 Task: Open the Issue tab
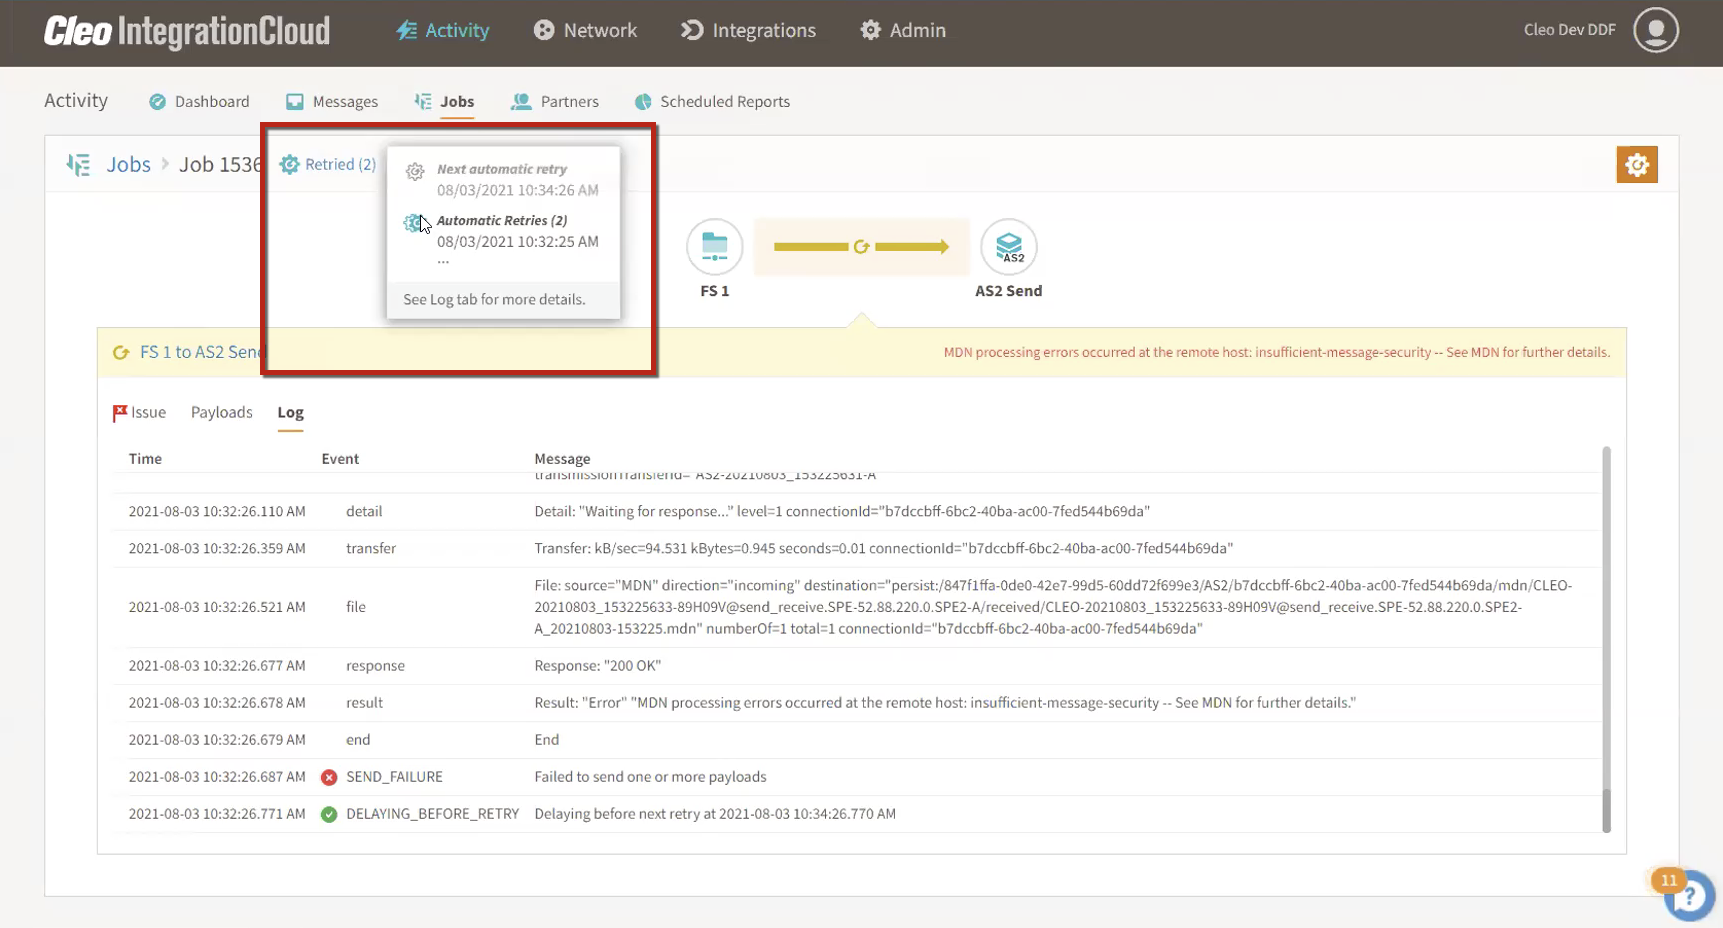(140, 412)
